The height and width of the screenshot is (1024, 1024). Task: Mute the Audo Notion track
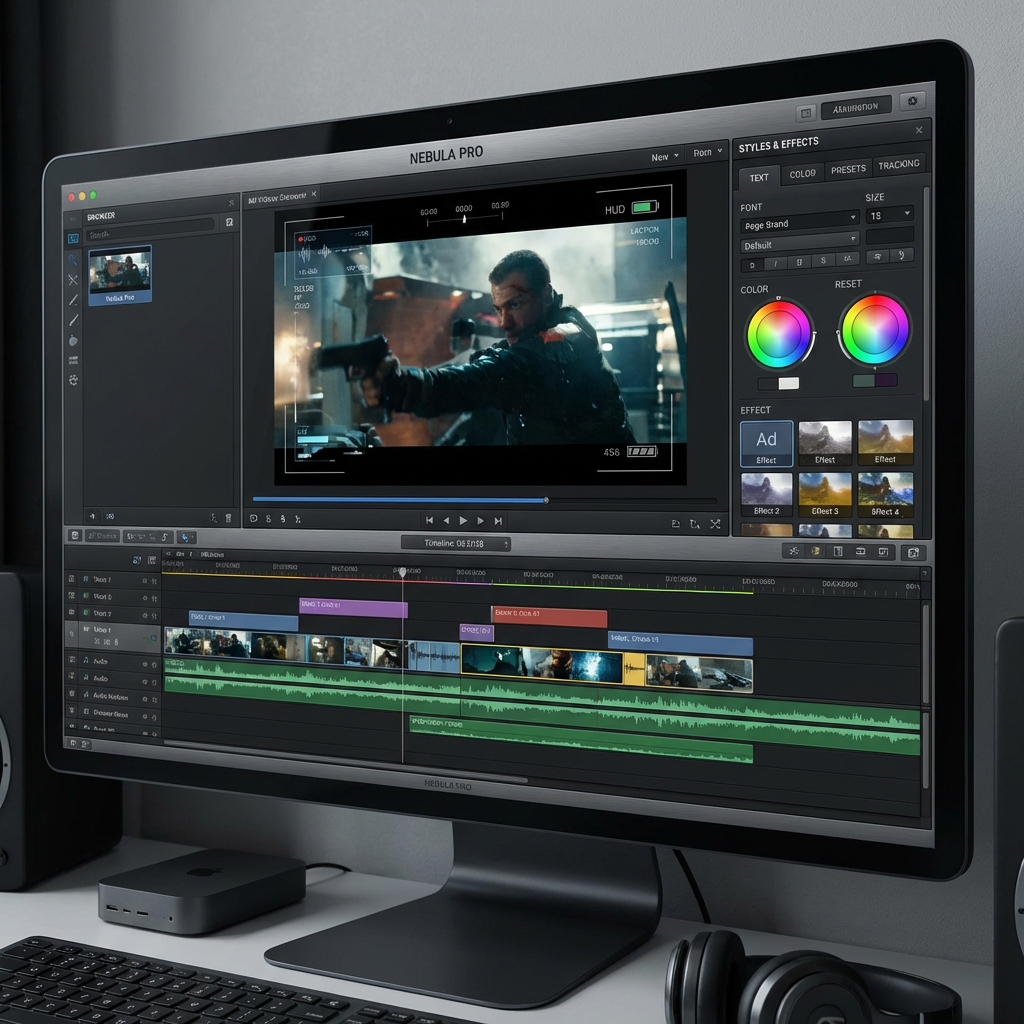145,699
